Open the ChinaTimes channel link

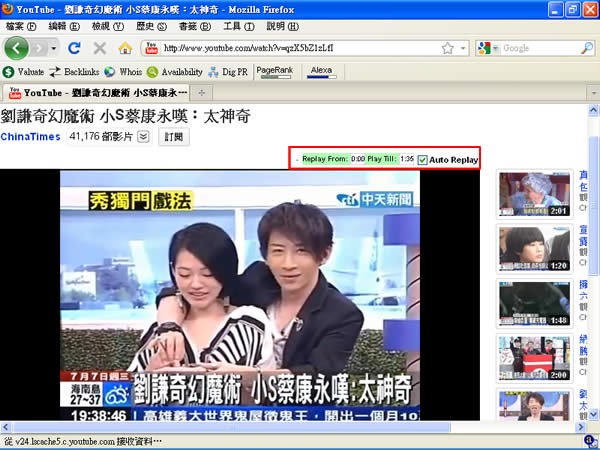[31, 137]
